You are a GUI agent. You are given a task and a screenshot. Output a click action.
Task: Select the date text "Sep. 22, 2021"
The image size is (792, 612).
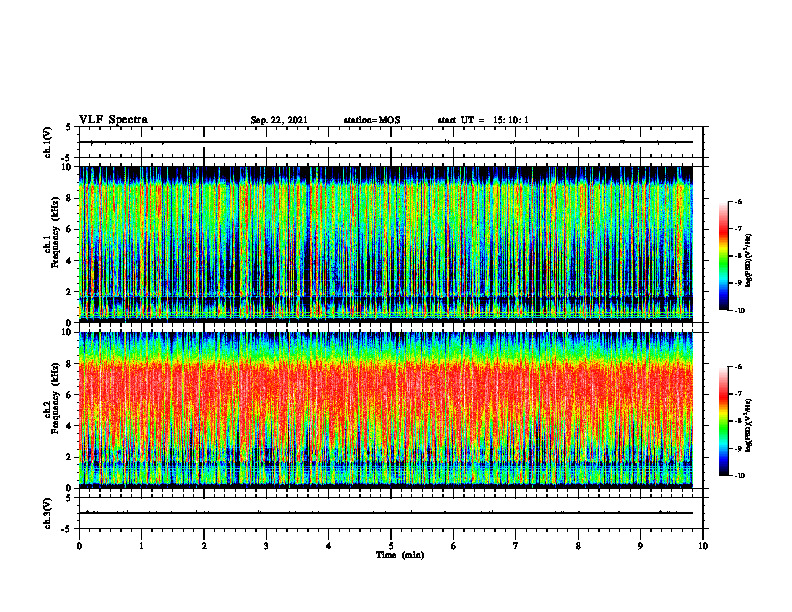tap(279, 120)
